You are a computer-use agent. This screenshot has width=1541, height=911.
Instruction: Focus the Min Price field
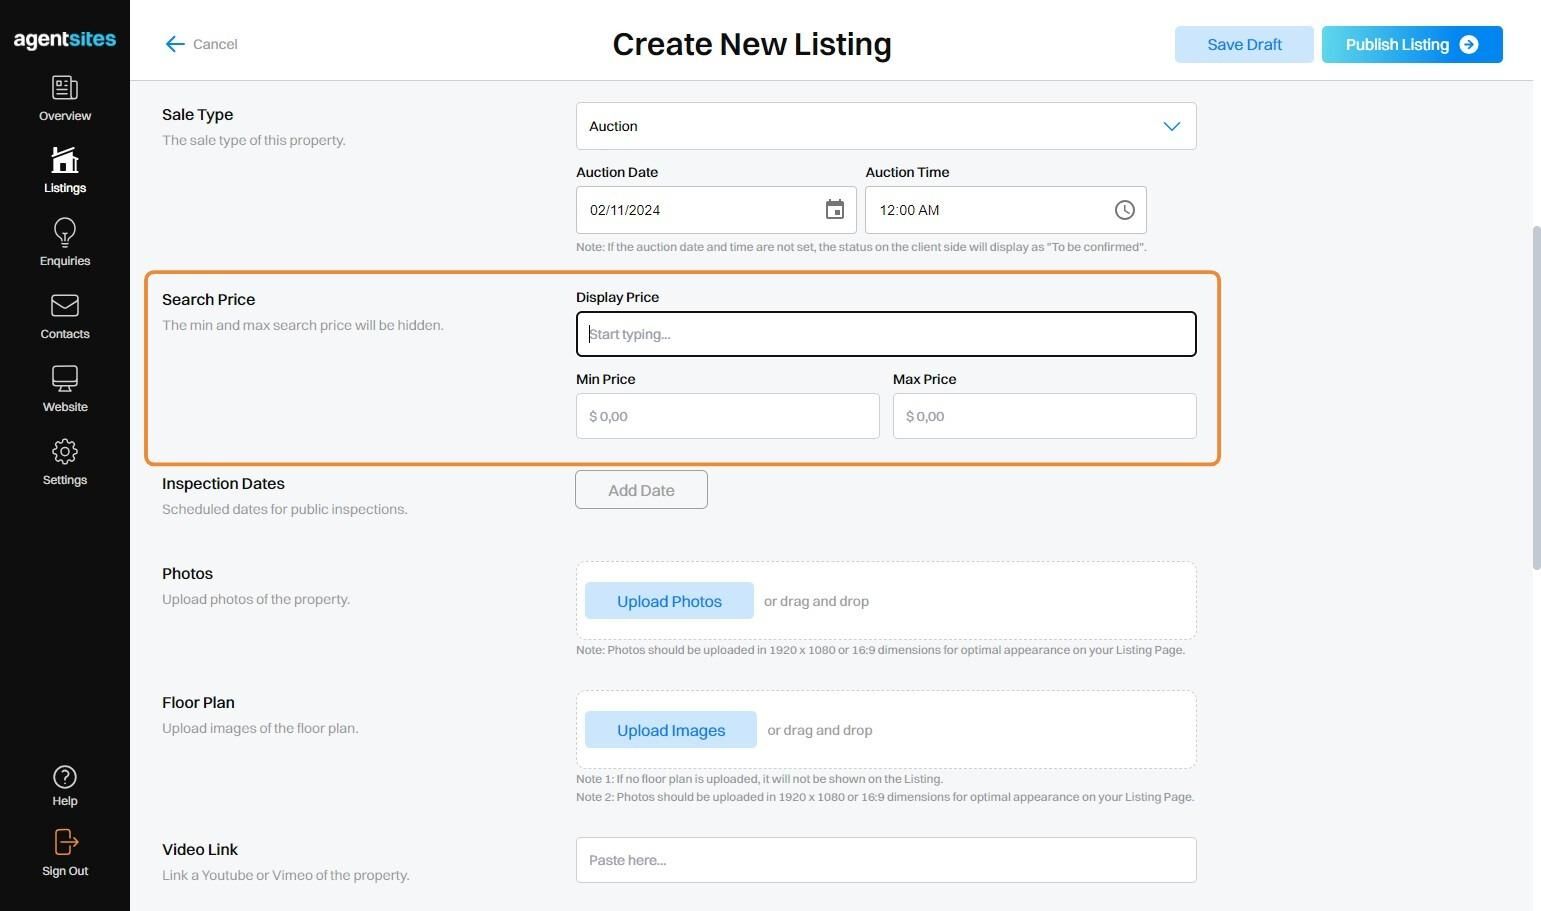click(x=727, y=416)
